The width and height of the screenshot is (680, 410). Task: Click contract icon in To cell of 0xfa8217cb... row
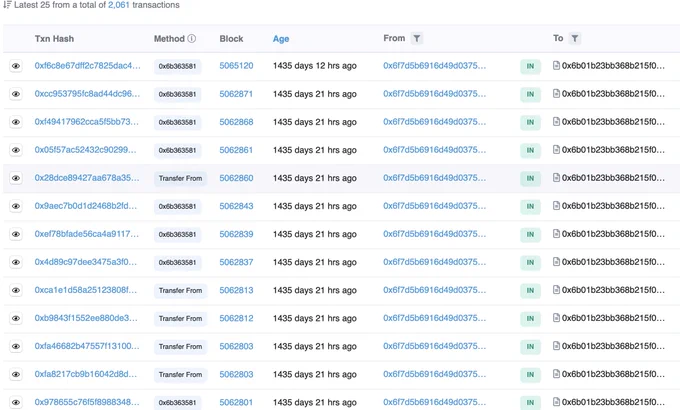tap(556, 374)
